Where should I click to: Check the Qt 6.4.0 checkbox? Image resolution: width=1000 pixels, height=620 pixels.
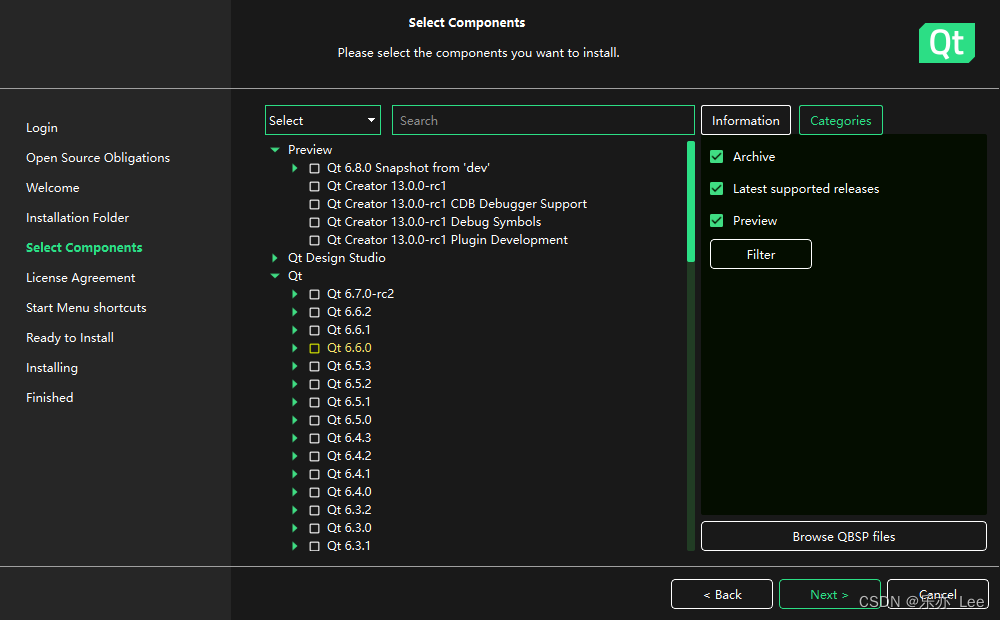314,492
